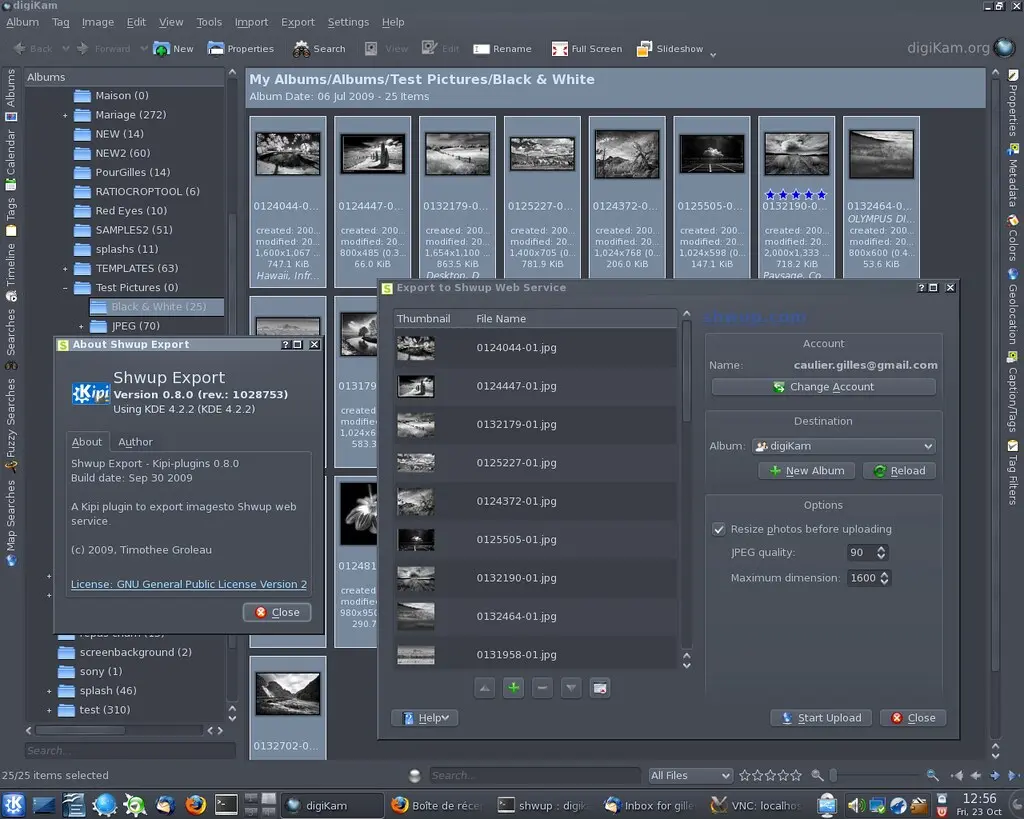Open the Export menu
The height and width of the screenshot is (819, 1024).
pos(297,22)
